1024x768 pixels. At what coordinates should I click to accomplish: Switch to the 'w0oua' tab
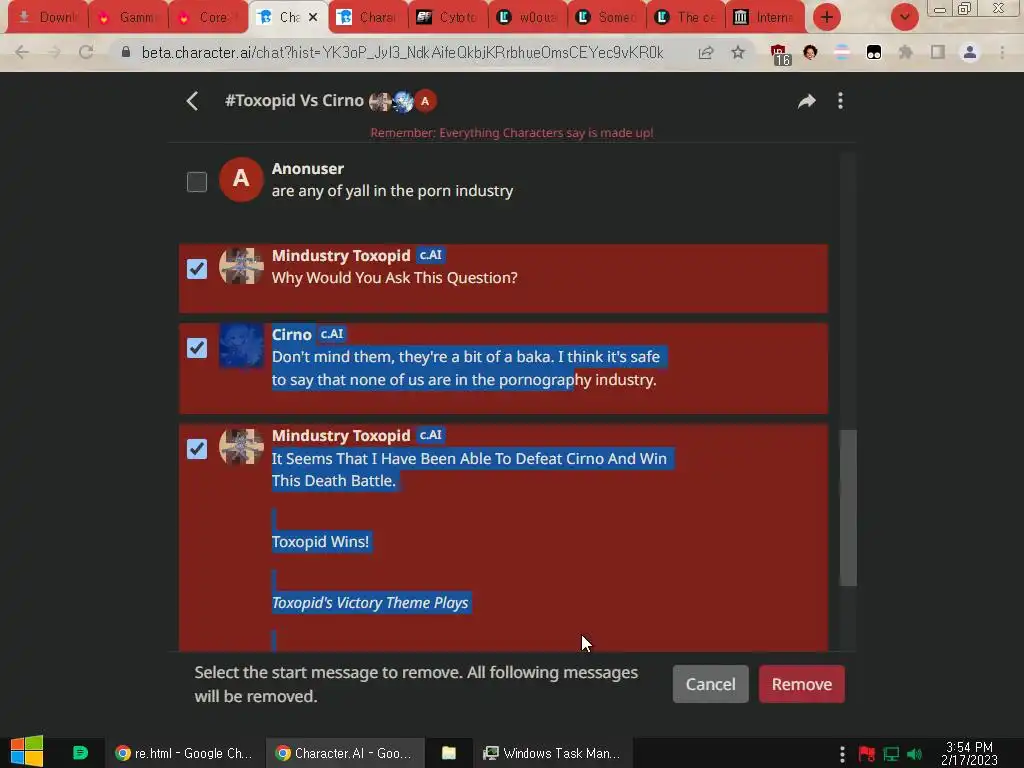click(x=530, y=17)
